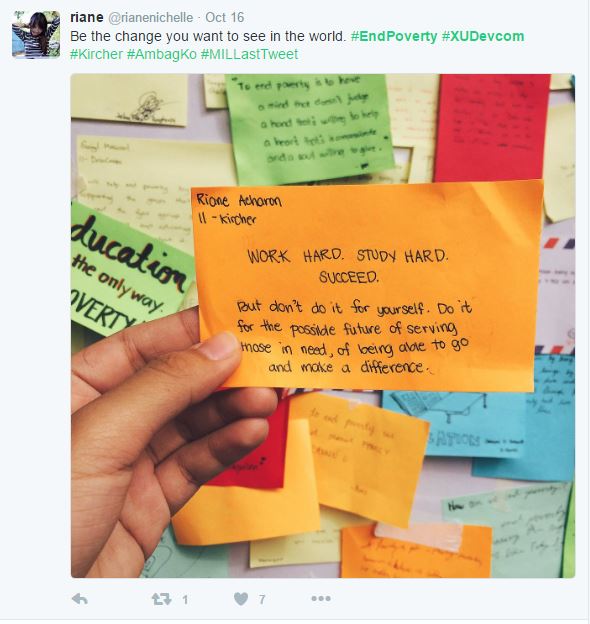The image size is (590, 624).
Task: Follow the #EndPoverty hashtag
Action: coord(394,36)
